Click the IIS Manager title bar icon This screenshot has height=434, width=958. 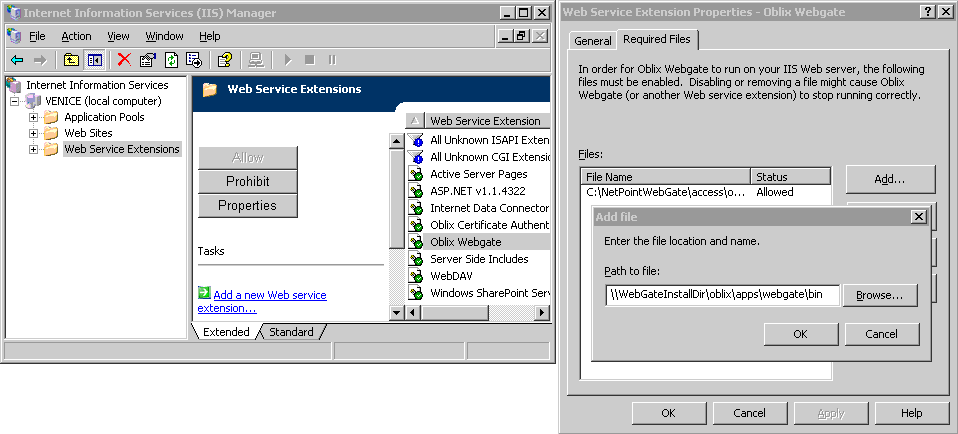pyautogui.click(x=13, y=13)
